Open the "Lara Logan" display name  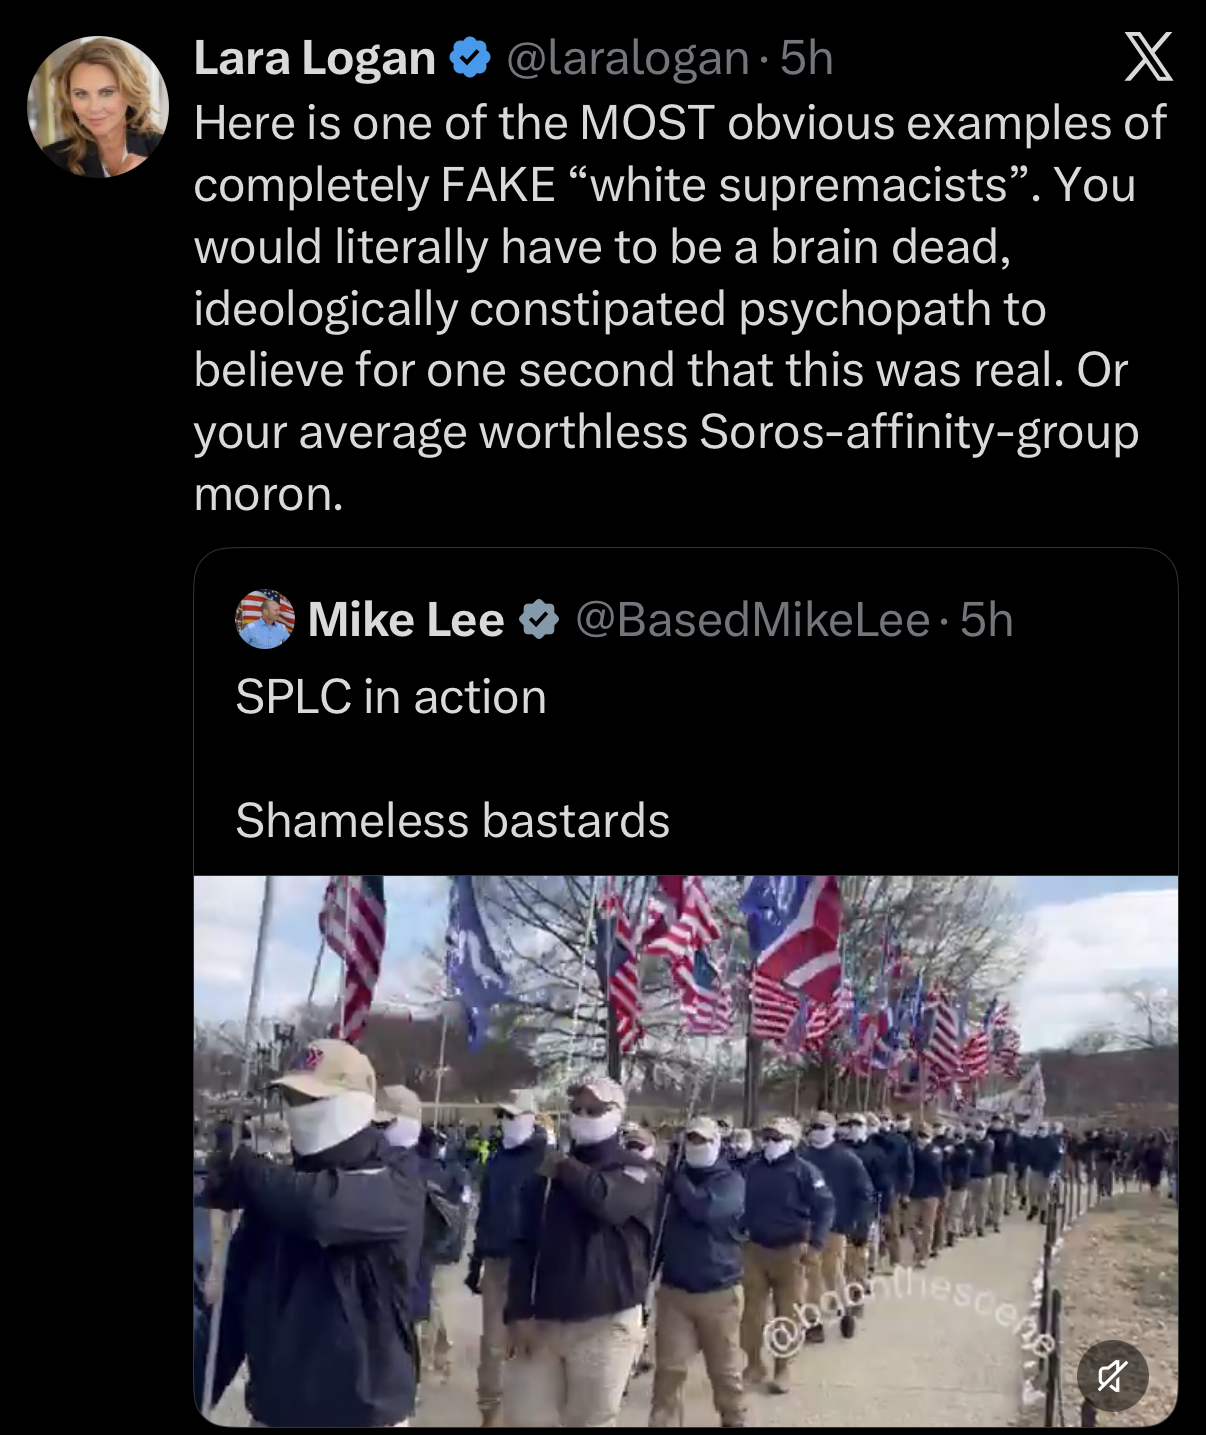click(314, 58)
